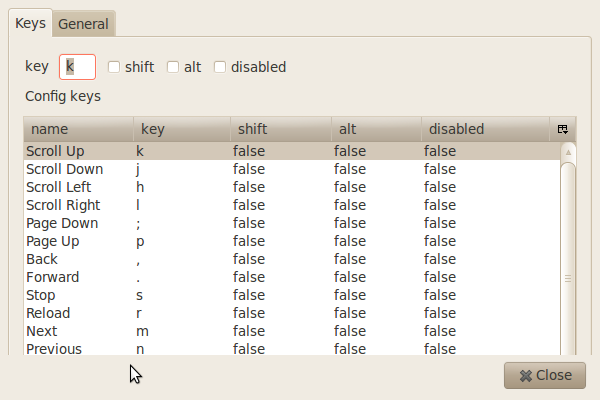Select the Keys tab
Image resolution: width=600 pixels, height=400 pixels.
(x=31, y=23)
